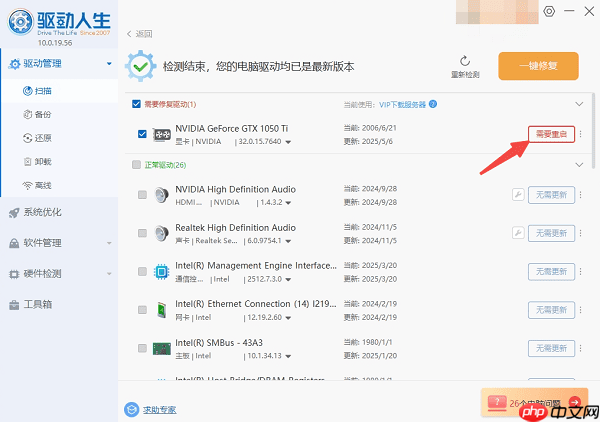Open more options for Intel Management Engine row
Screen dimensions: 600x422
580,271
